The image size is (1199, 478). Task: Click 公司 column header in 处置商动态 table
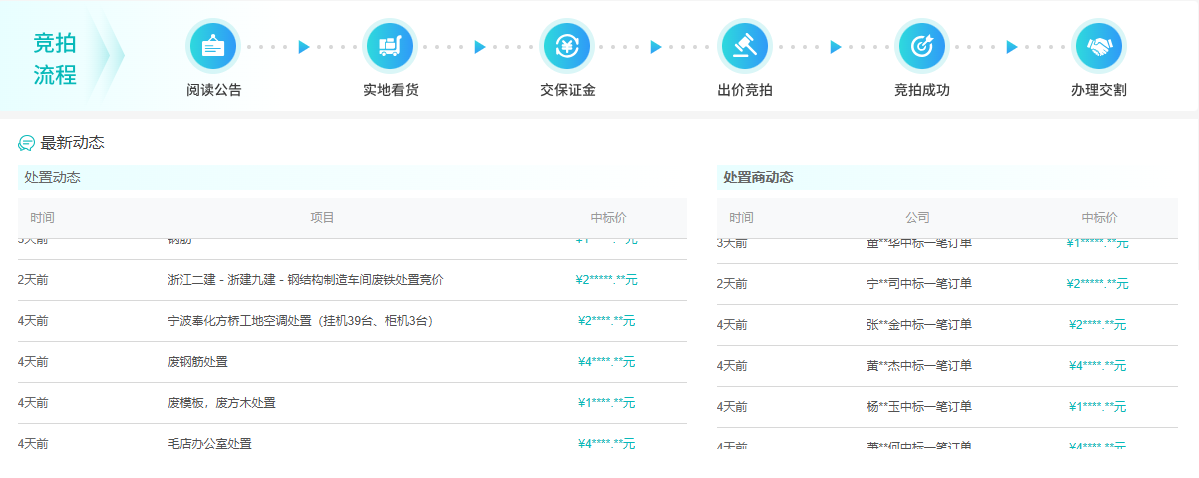coord(917,218)
